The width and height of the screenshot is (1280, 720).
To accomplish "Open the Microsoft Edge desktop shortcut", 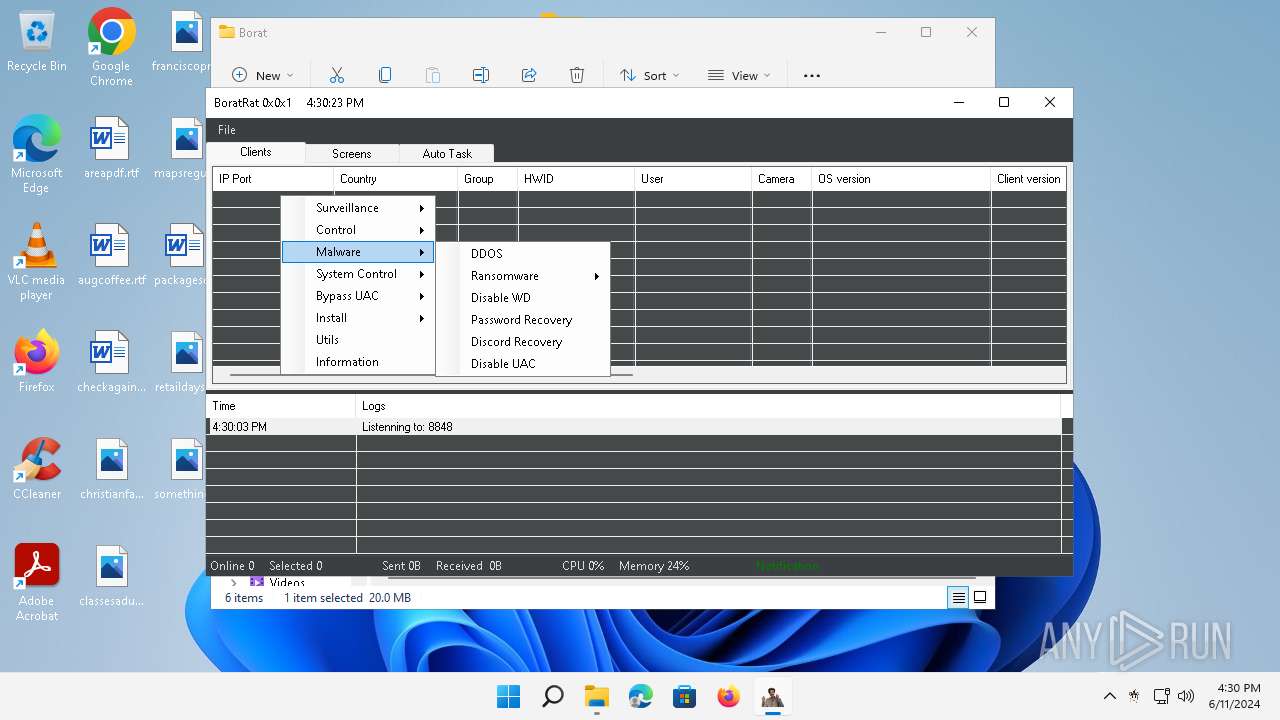I will (x=37, y=152).
